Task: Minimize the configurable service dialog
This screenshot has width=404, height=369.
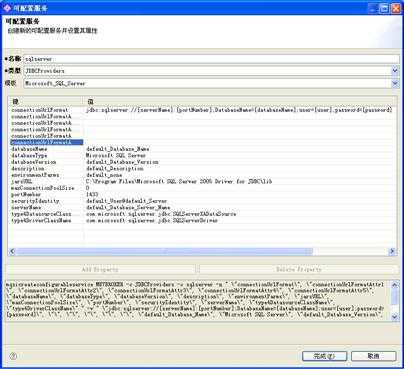Action: coord(374,8)
